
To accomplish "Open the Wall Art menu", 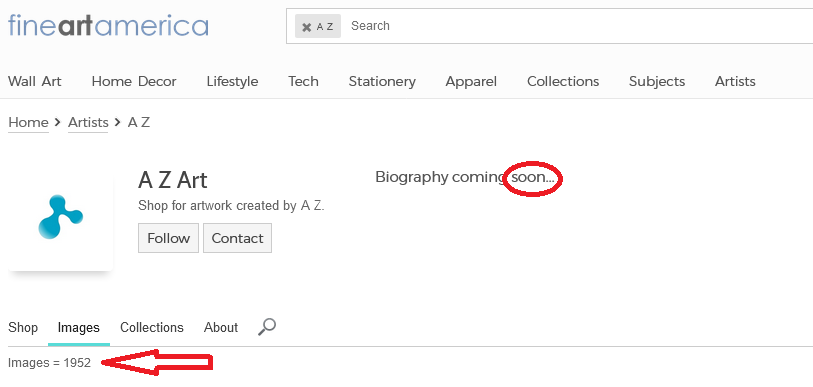I will (x=35, y=81).
